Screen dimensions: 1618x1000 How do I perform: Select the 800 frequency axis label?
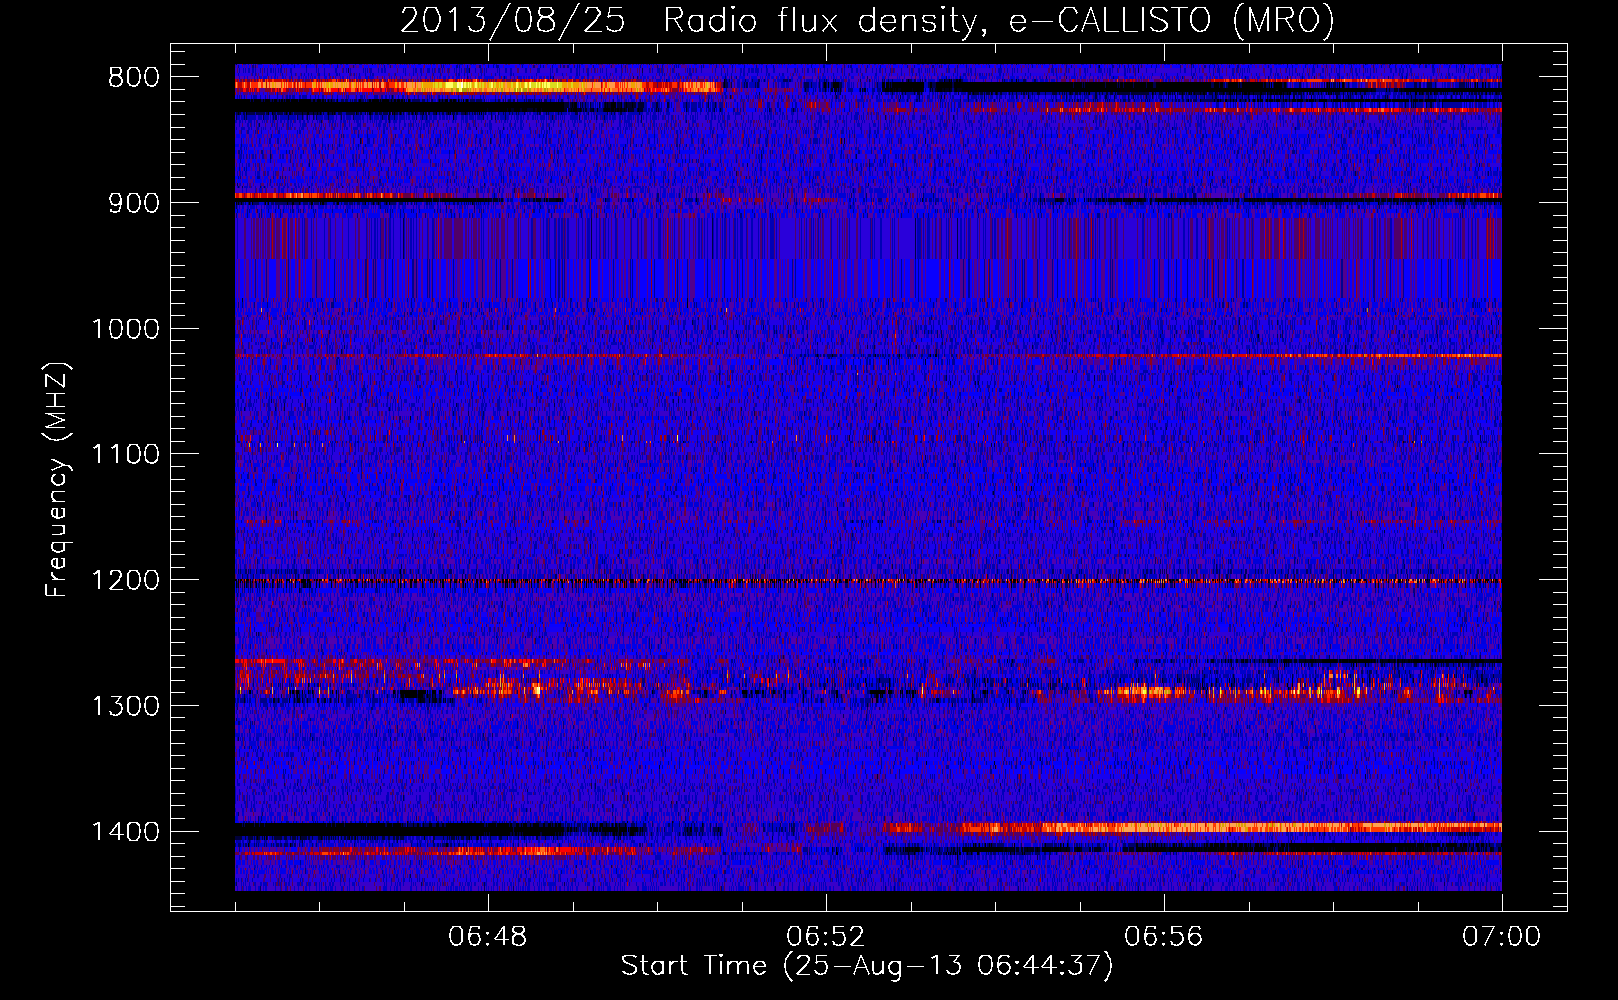click(x=133, y=78)
